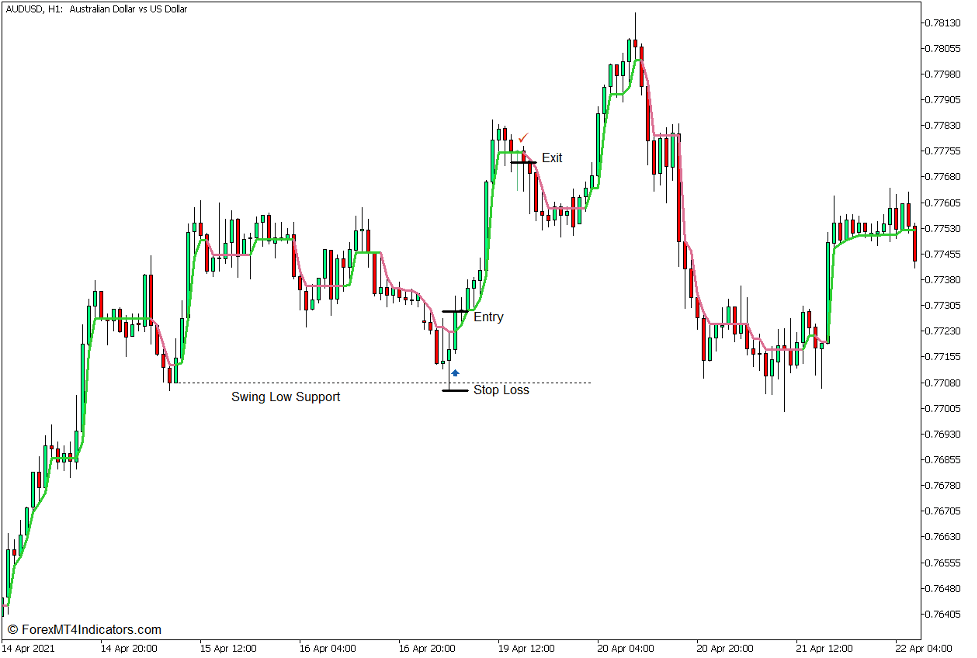Click the 16 Apr 20:00 time label

coord(426,648)
